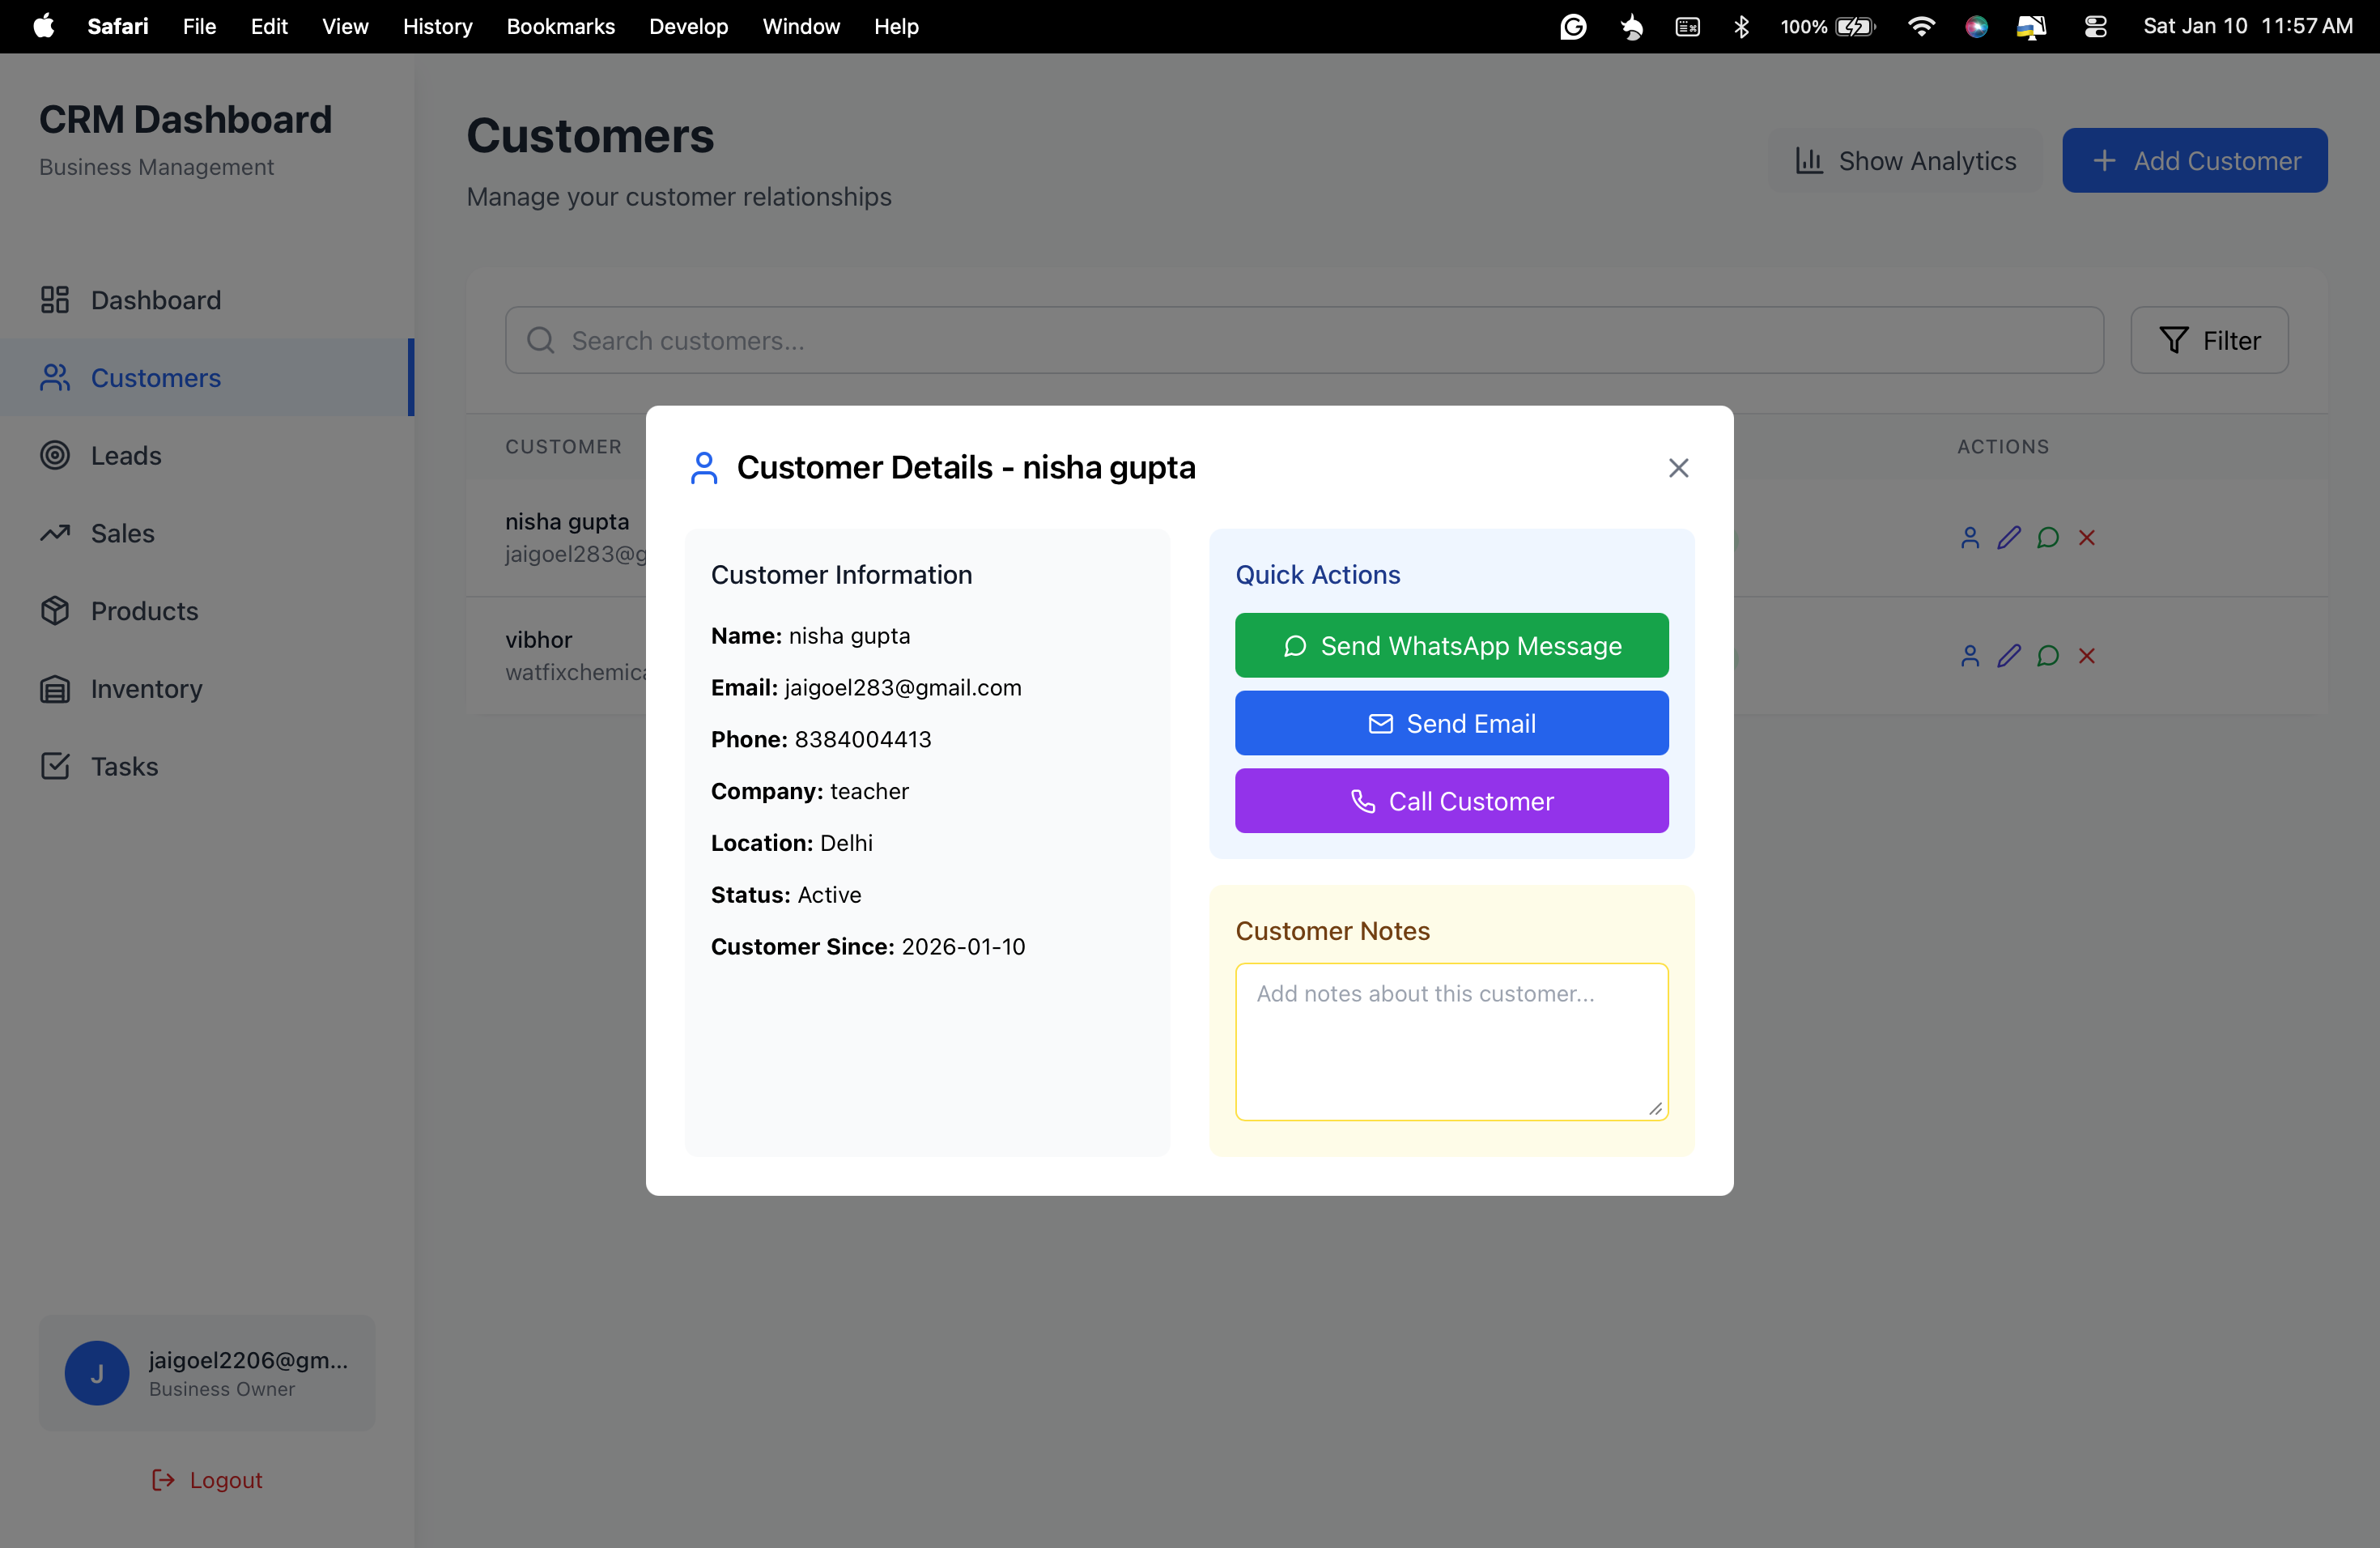Open Control Center in menu bar

tap(2095, 27)
